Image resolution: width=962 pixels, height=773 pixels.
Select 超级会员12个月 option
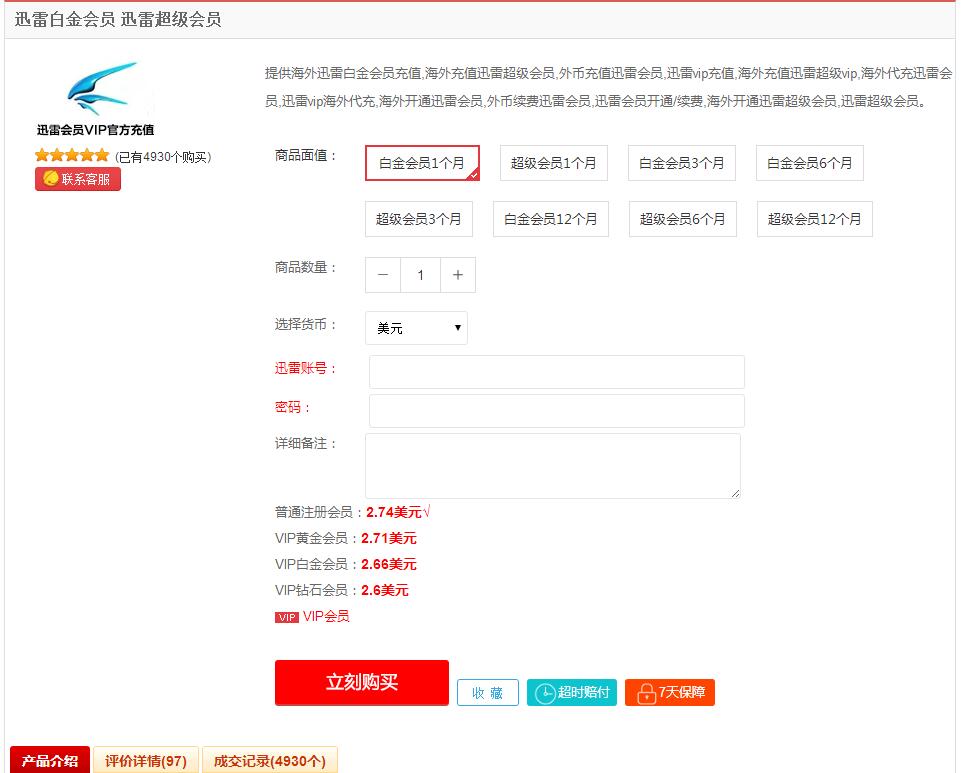815,219
